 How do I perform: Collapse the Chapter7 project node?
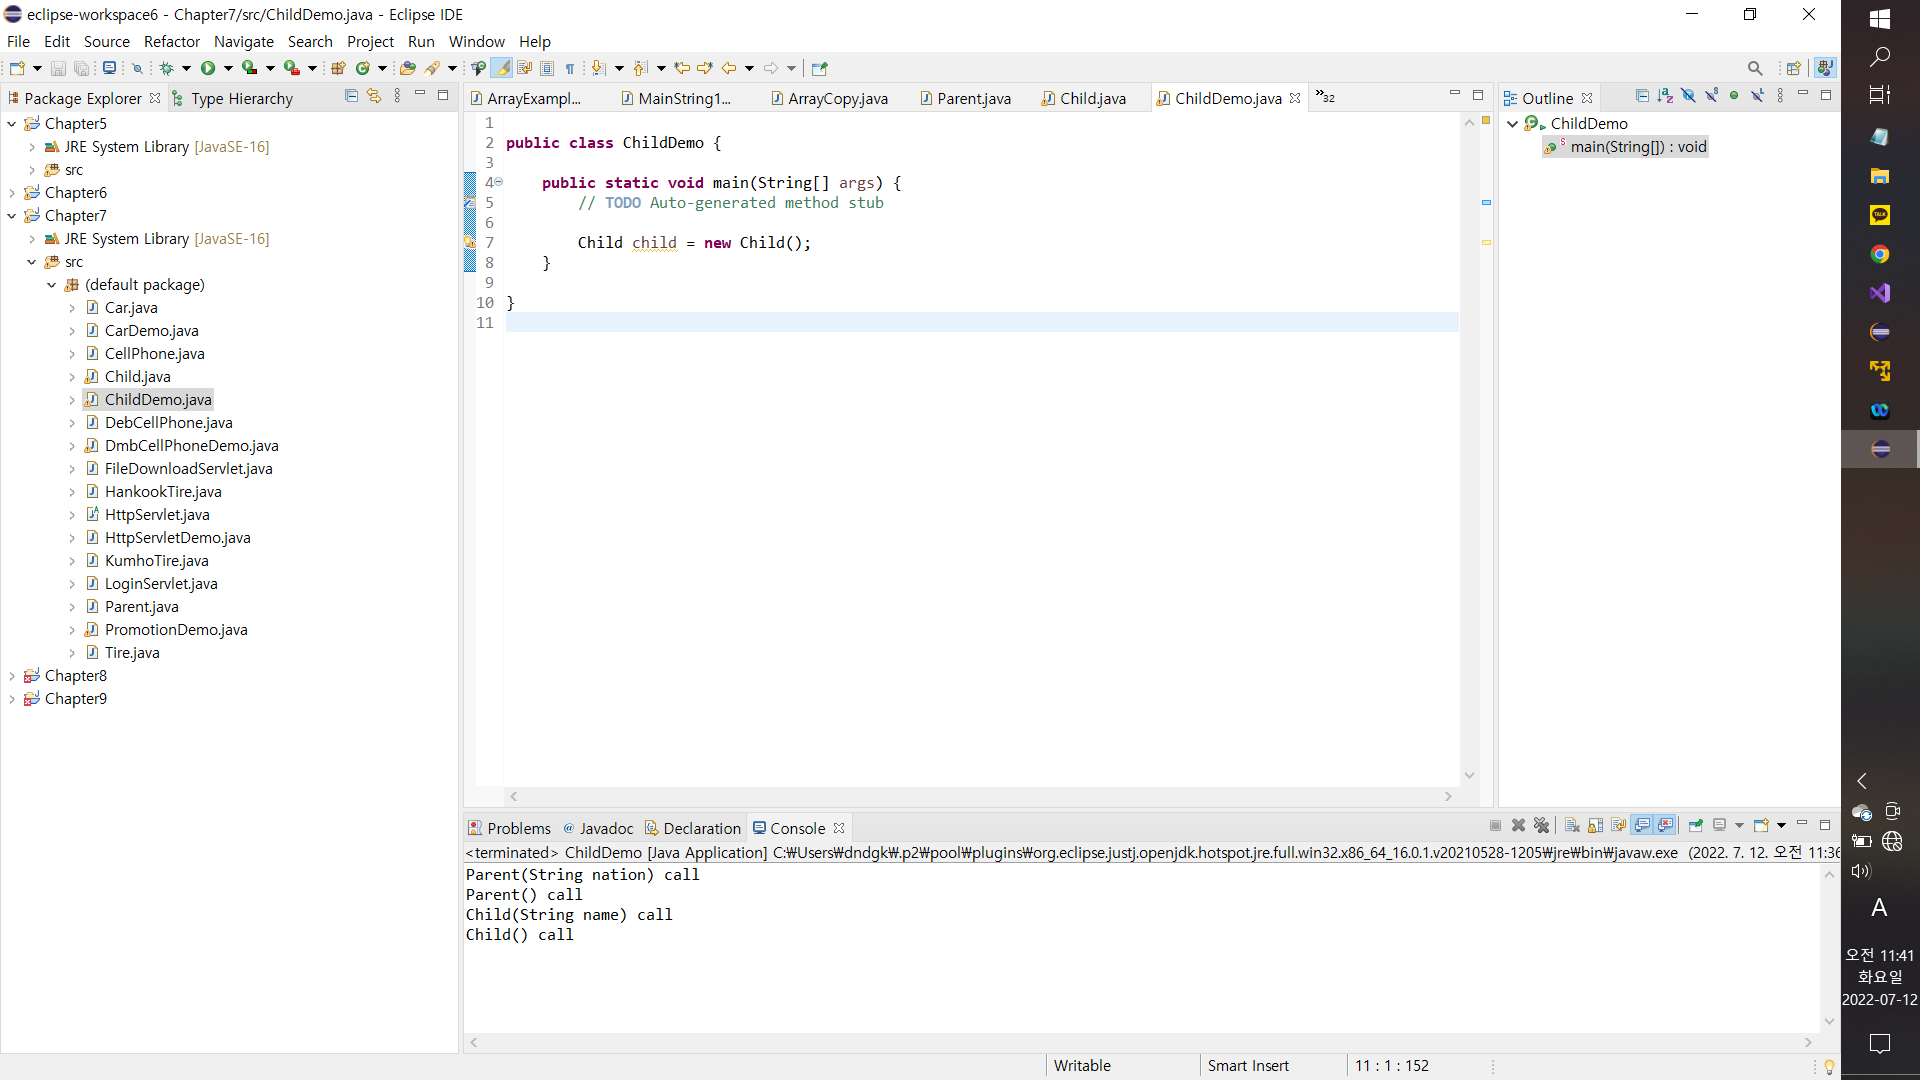(12, 216)
